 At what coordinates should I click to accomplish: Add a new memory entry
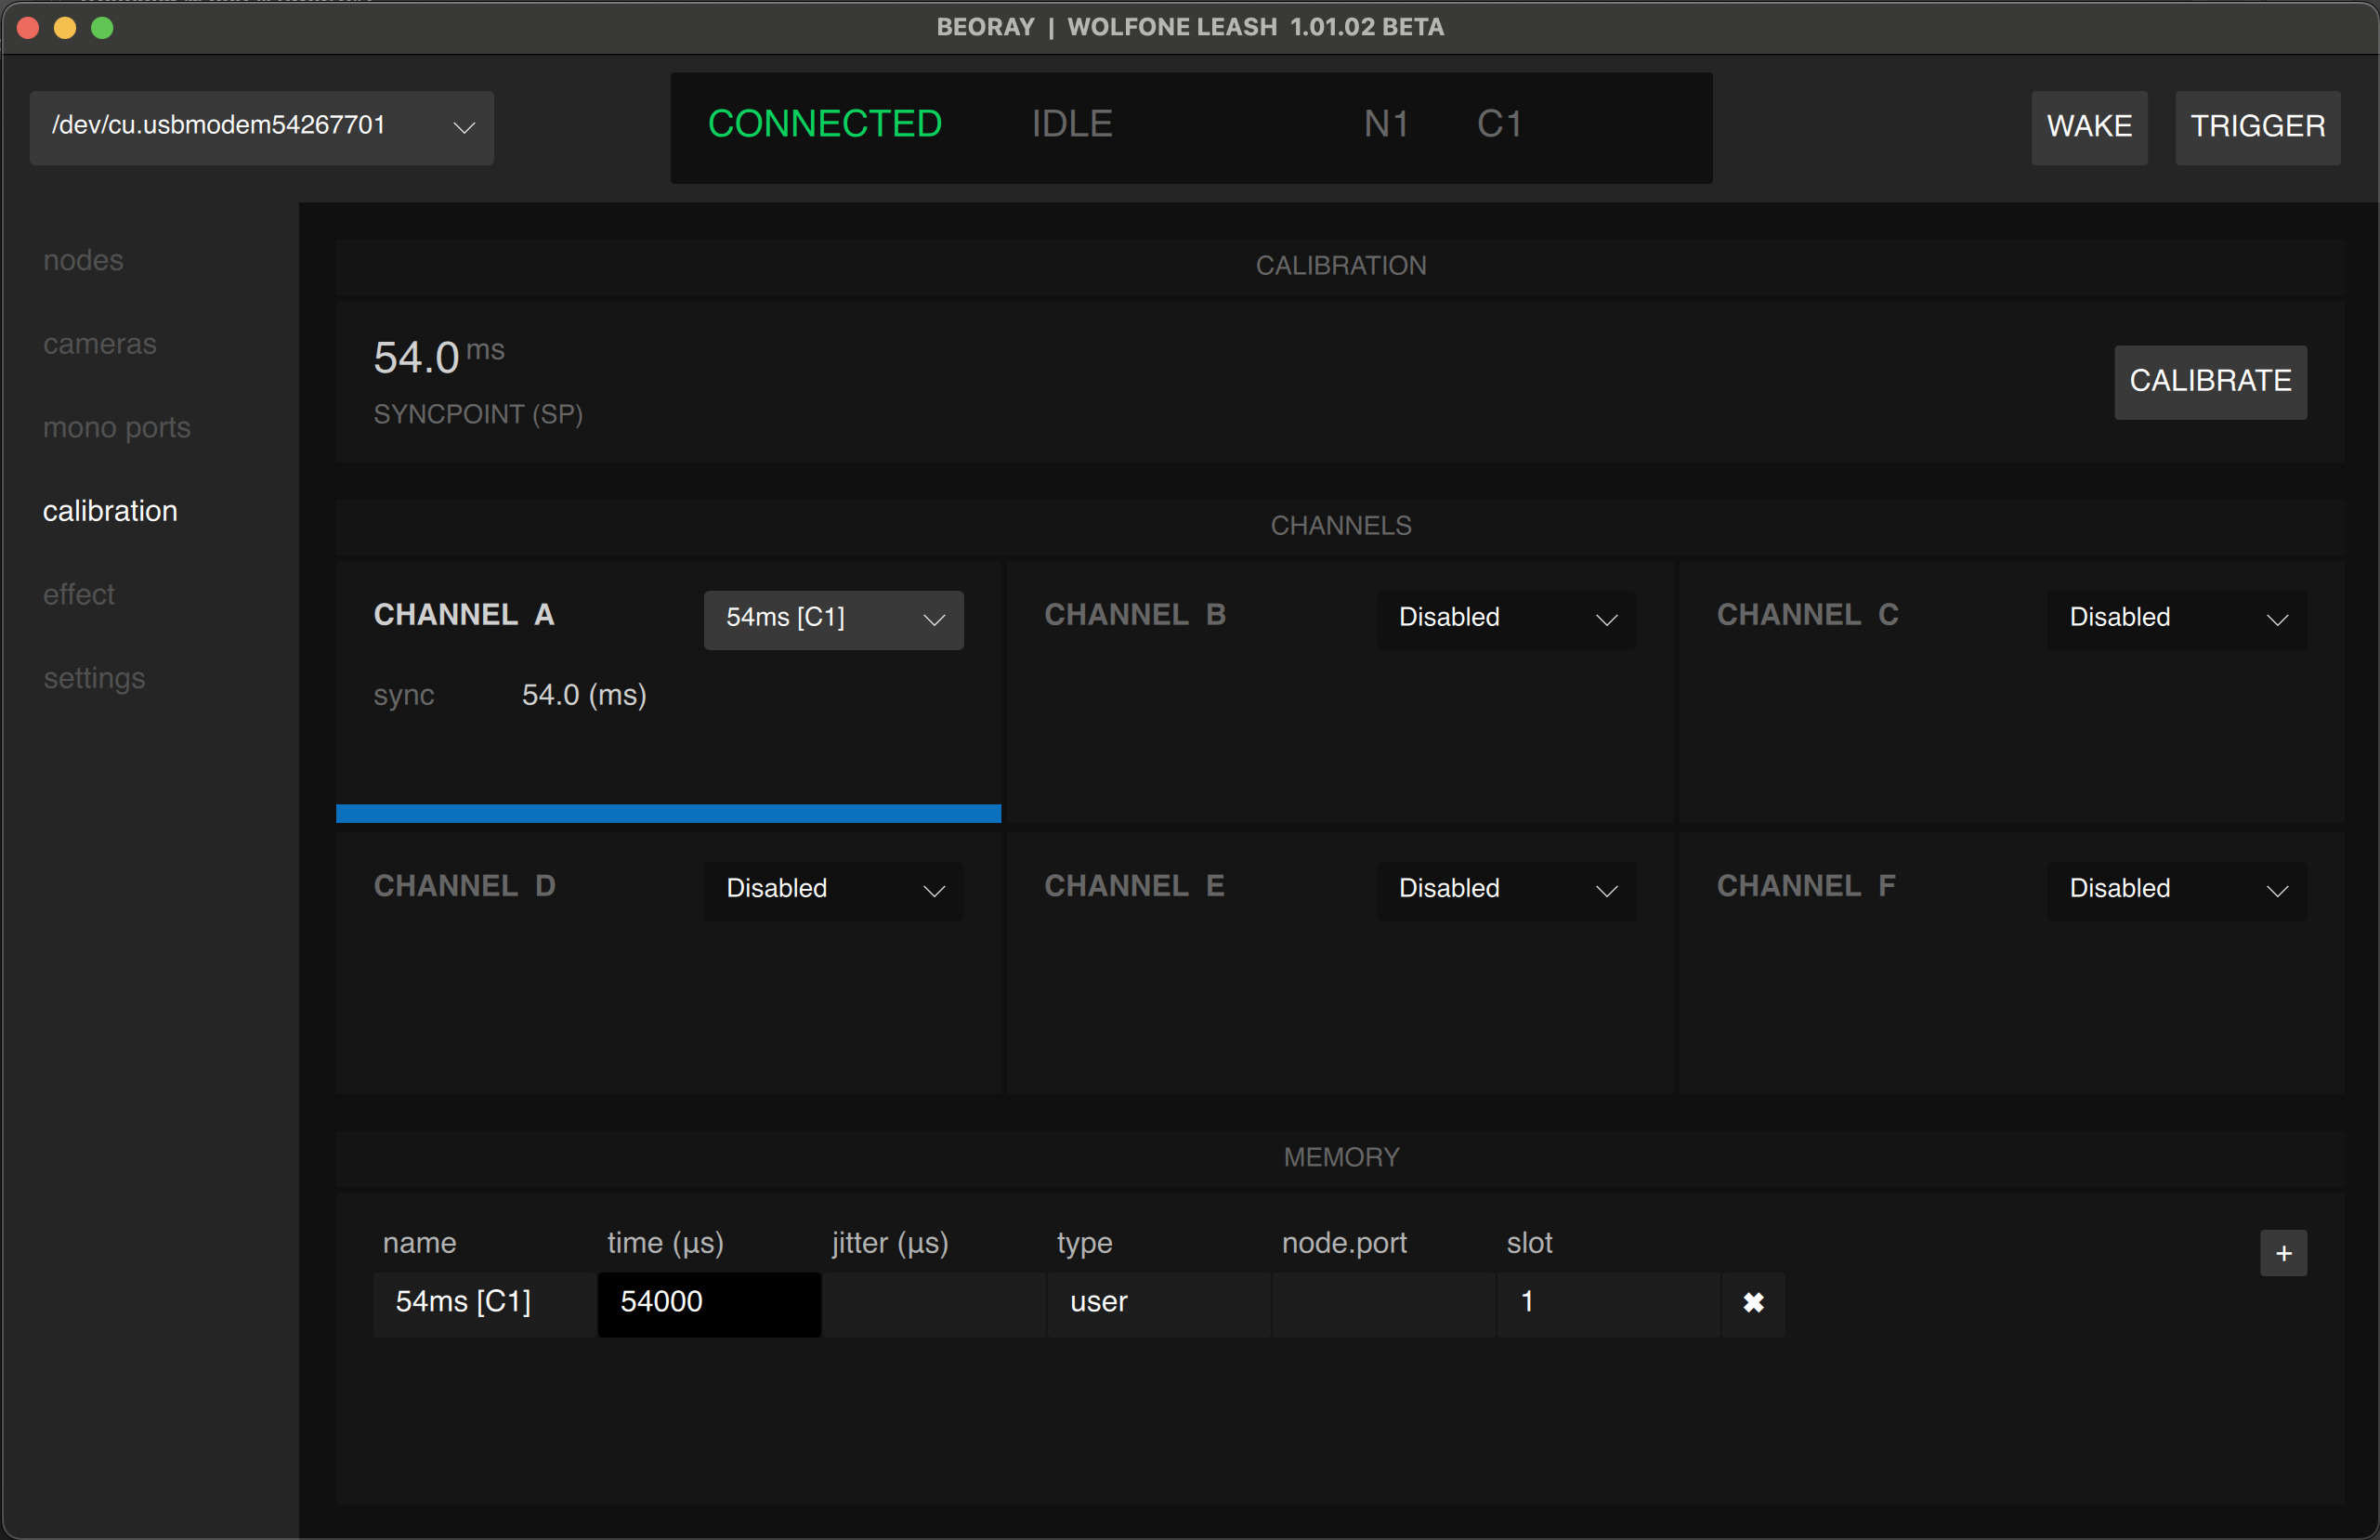point(2284,1253)
